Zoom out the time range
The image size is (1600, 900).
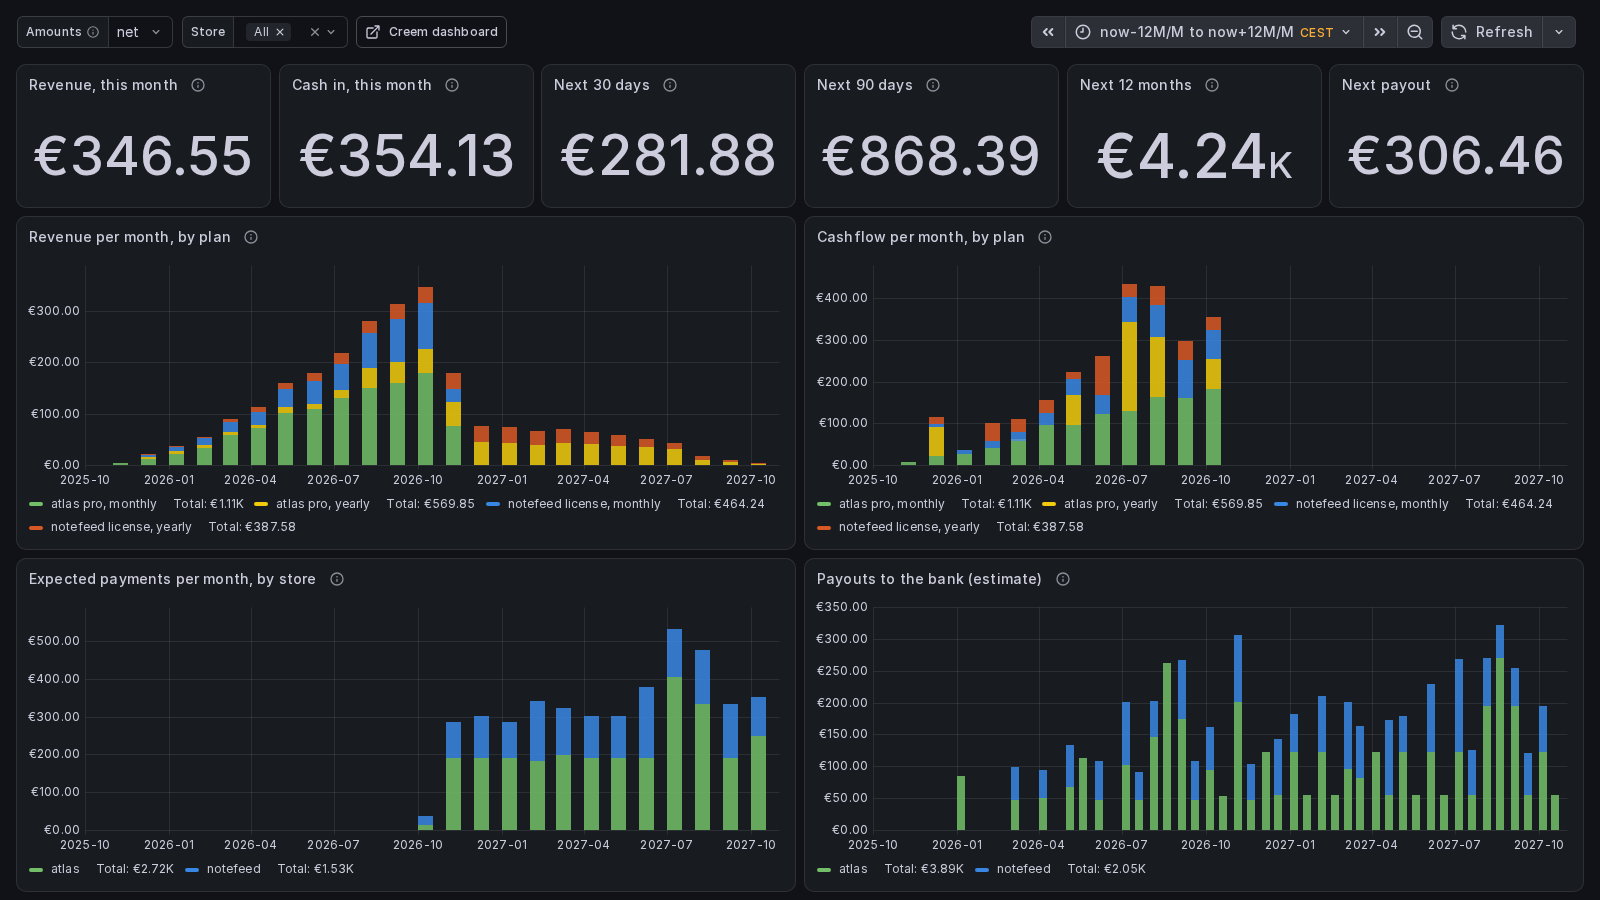point(1415,32)
